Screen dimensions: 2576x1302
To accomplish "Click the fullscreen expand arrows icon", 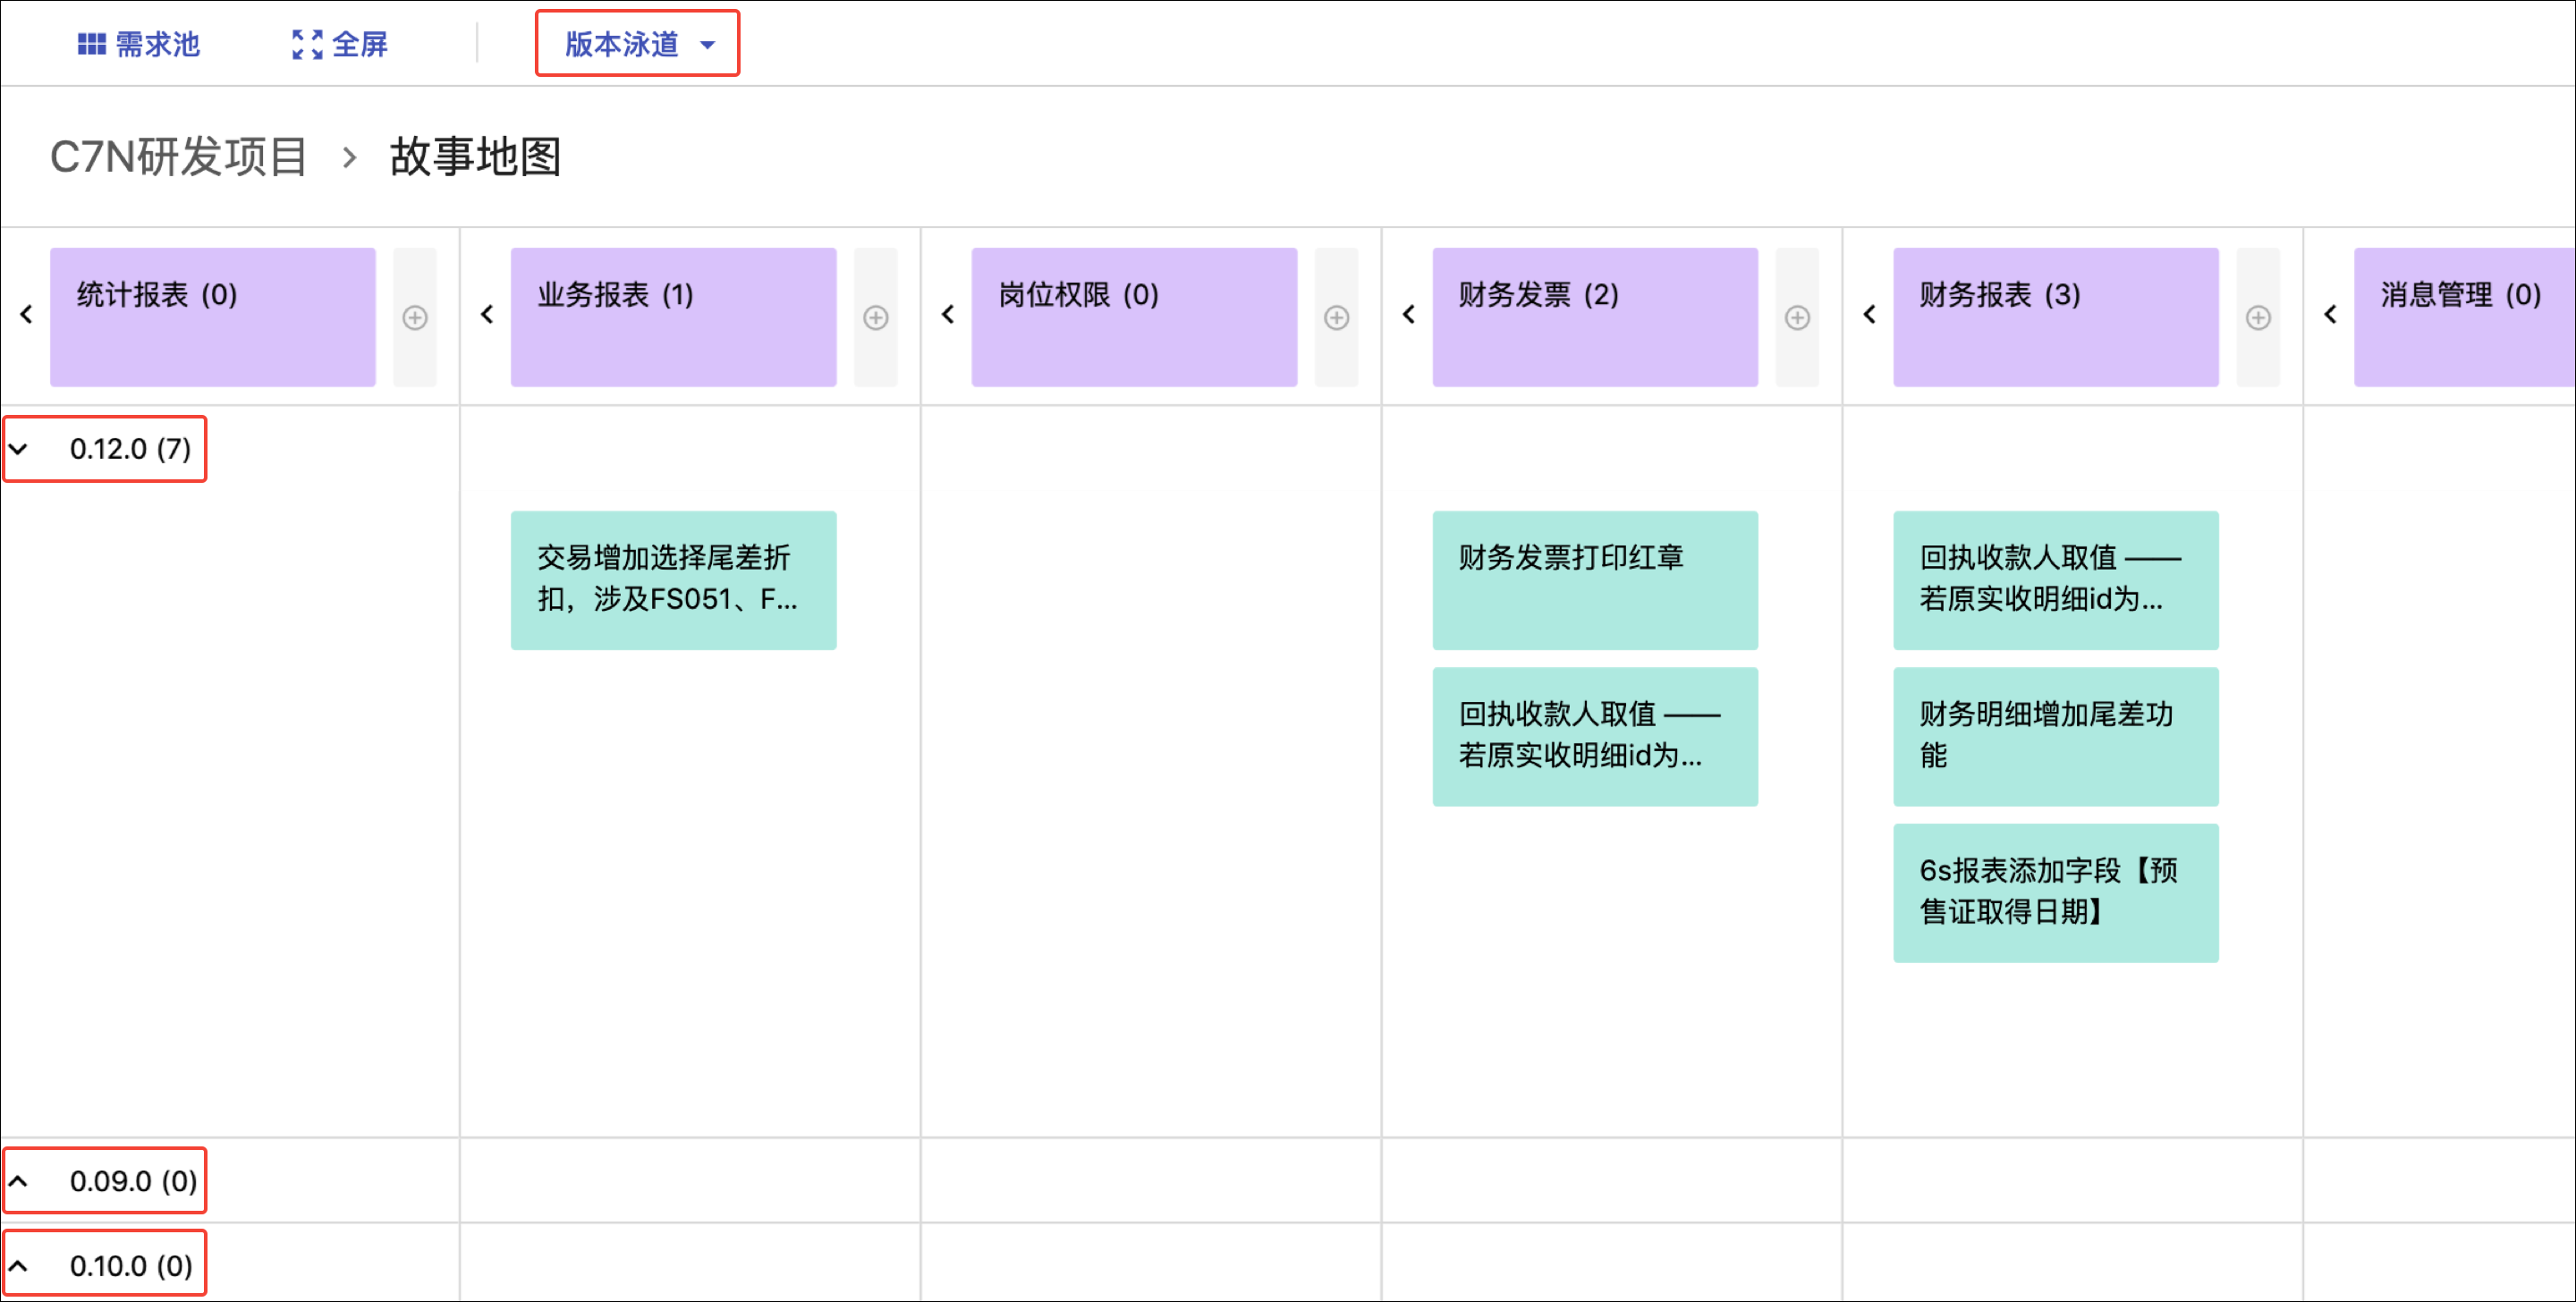I will [x=307, y=44].
